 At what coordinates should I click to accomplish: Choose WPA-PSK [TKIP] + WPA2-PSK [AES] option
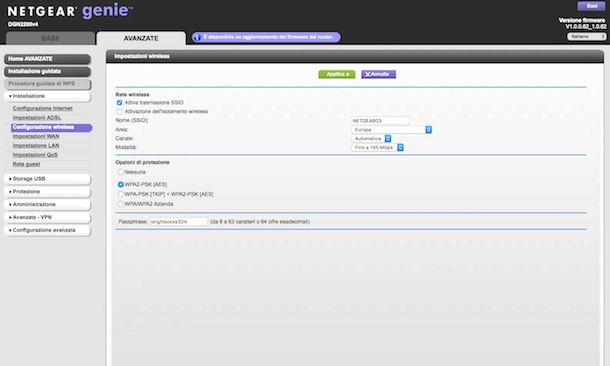[x=121, y=194]
